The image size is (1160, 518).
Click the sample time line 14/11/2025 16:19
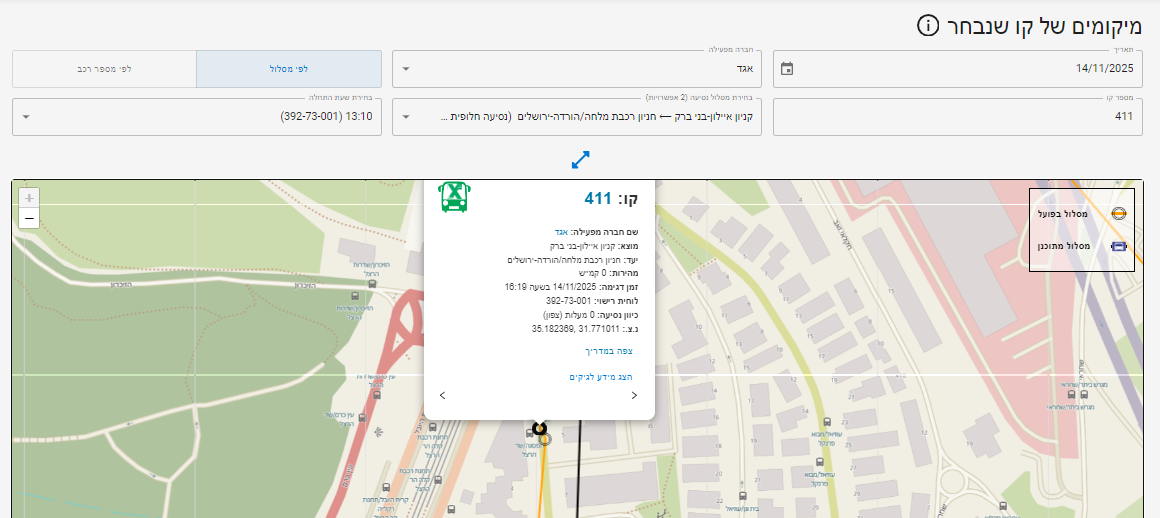pos(571,287)
